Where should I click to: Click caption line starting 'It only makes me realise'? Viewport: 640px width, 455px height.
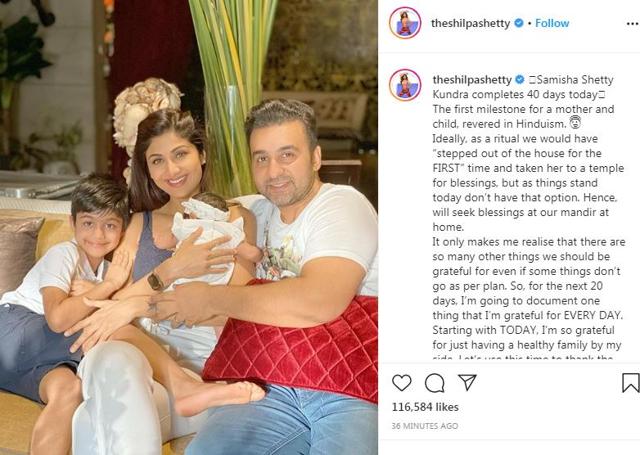[529, 242]
